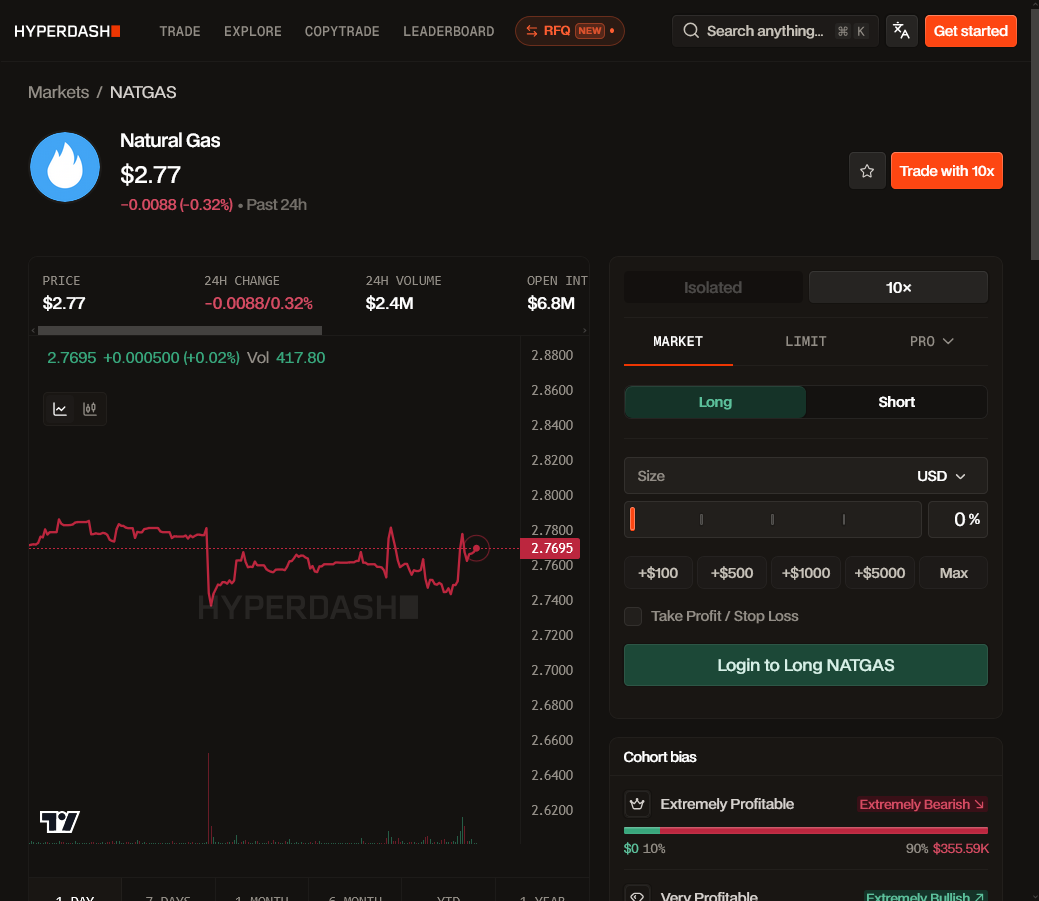Screen dimensions: 1039x901
Task: Click the Vol 417.80 chart readout
Action: (x=286, y=358)
